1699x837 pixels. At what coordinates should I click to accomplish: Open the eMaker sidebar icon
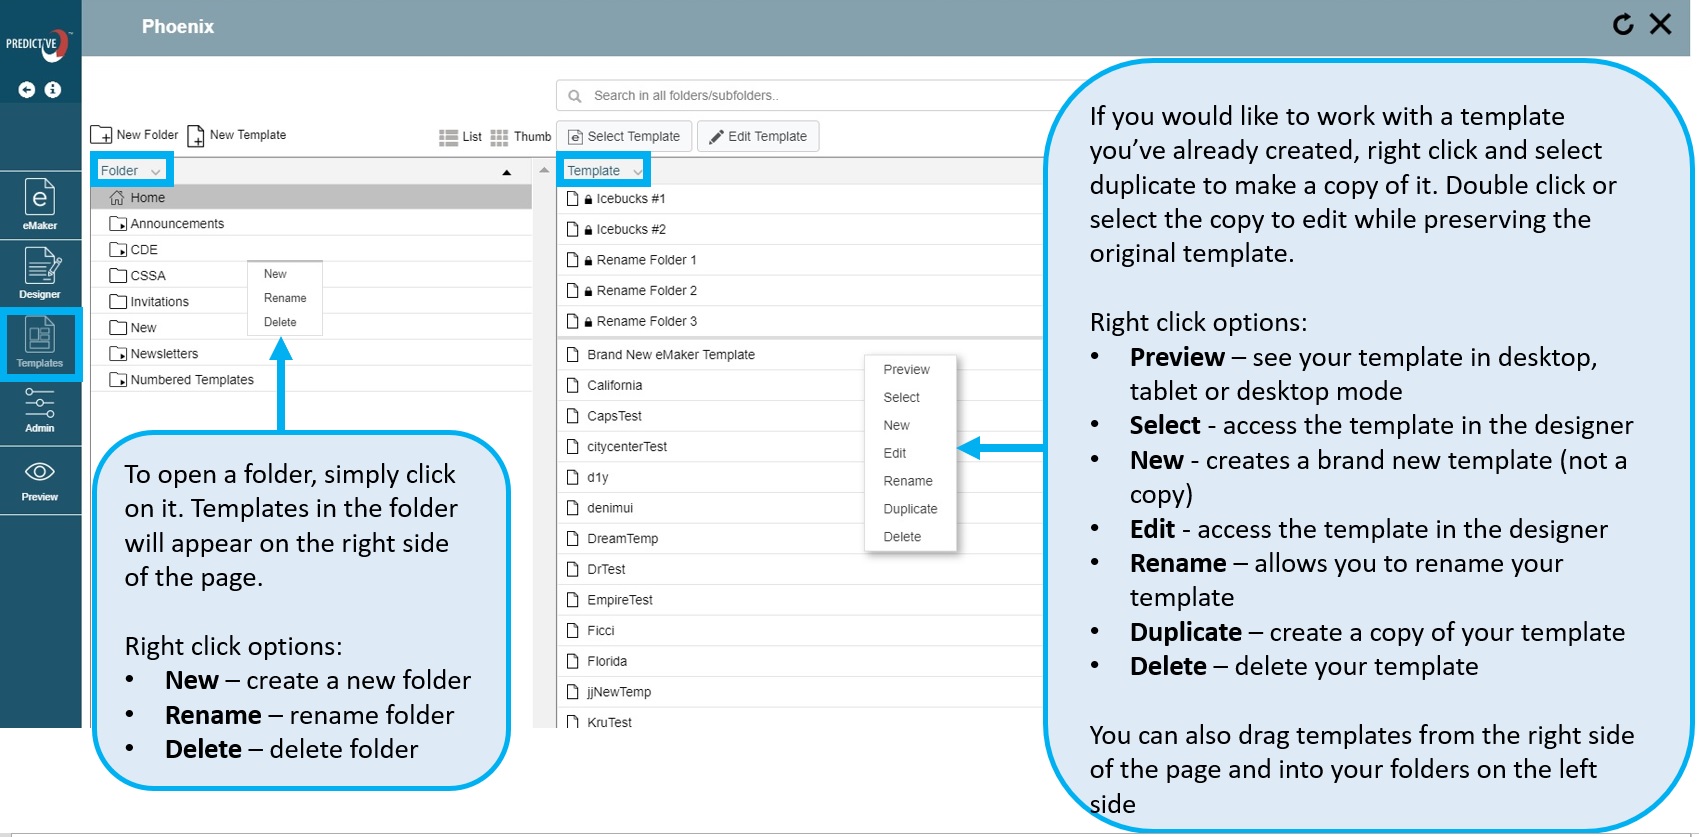tap(40, 204)
